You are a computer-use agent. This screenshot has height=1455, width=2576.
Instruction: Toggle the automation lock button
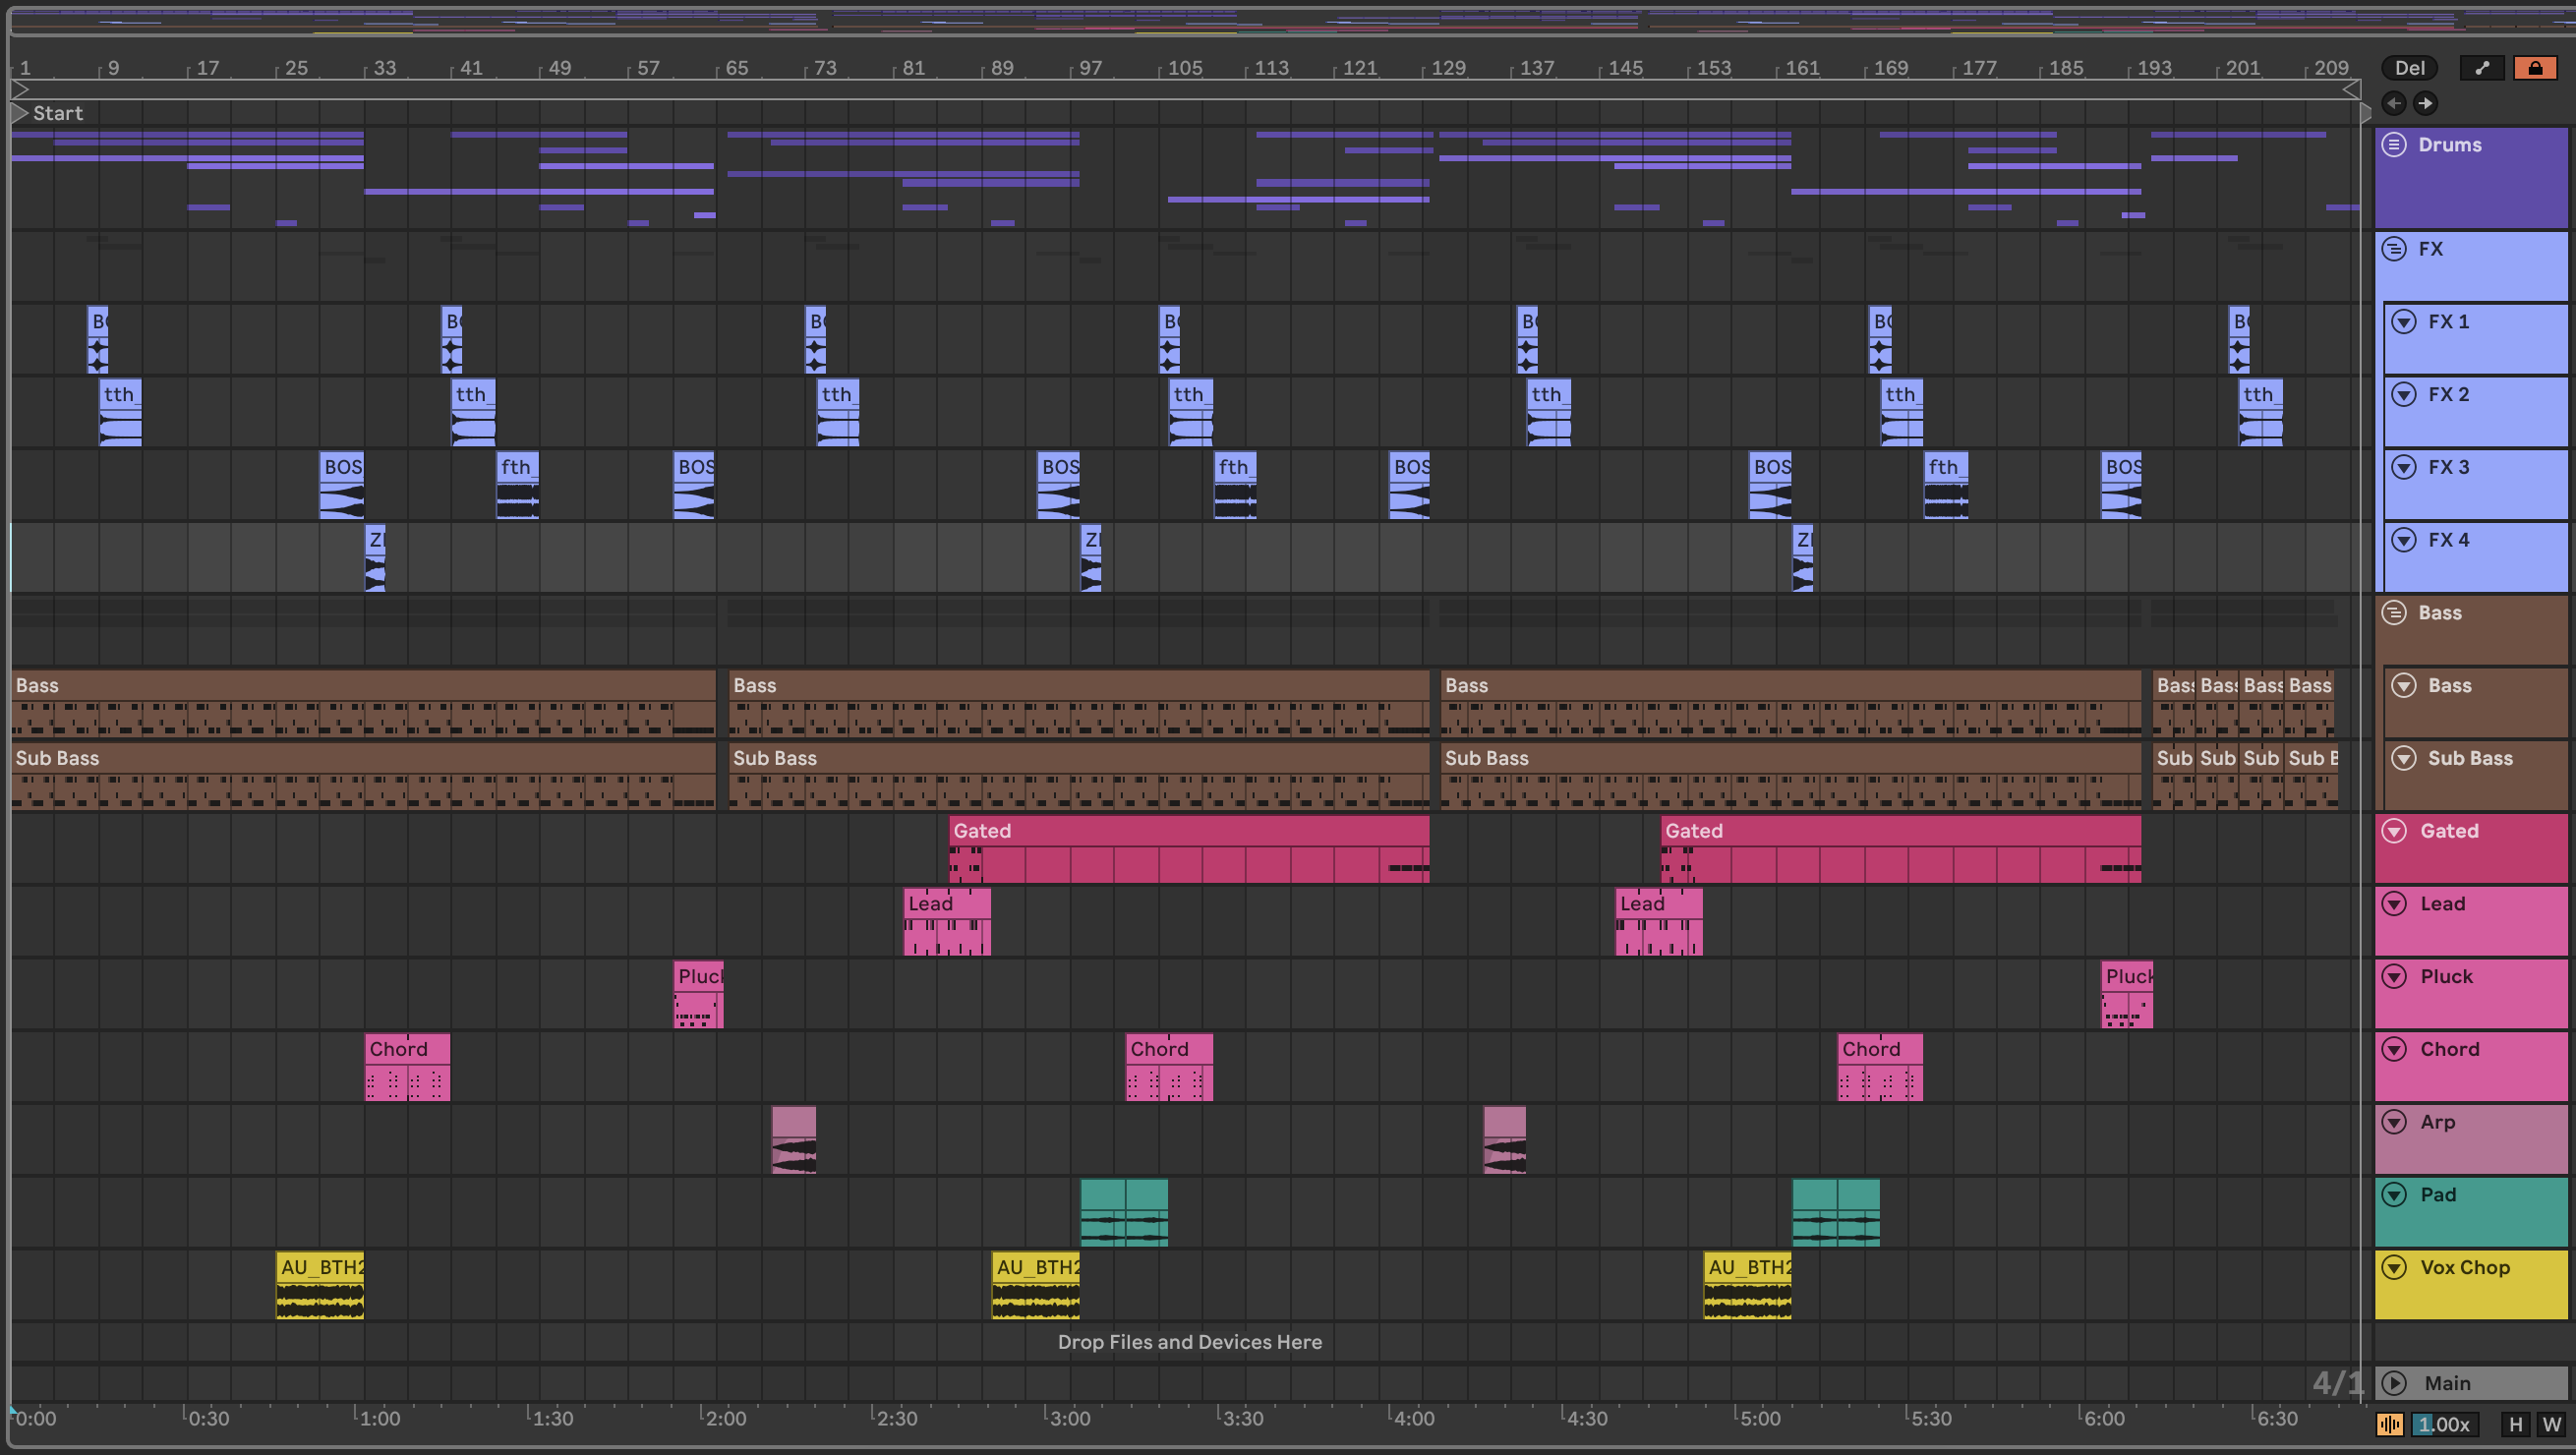click(2534, 68)
